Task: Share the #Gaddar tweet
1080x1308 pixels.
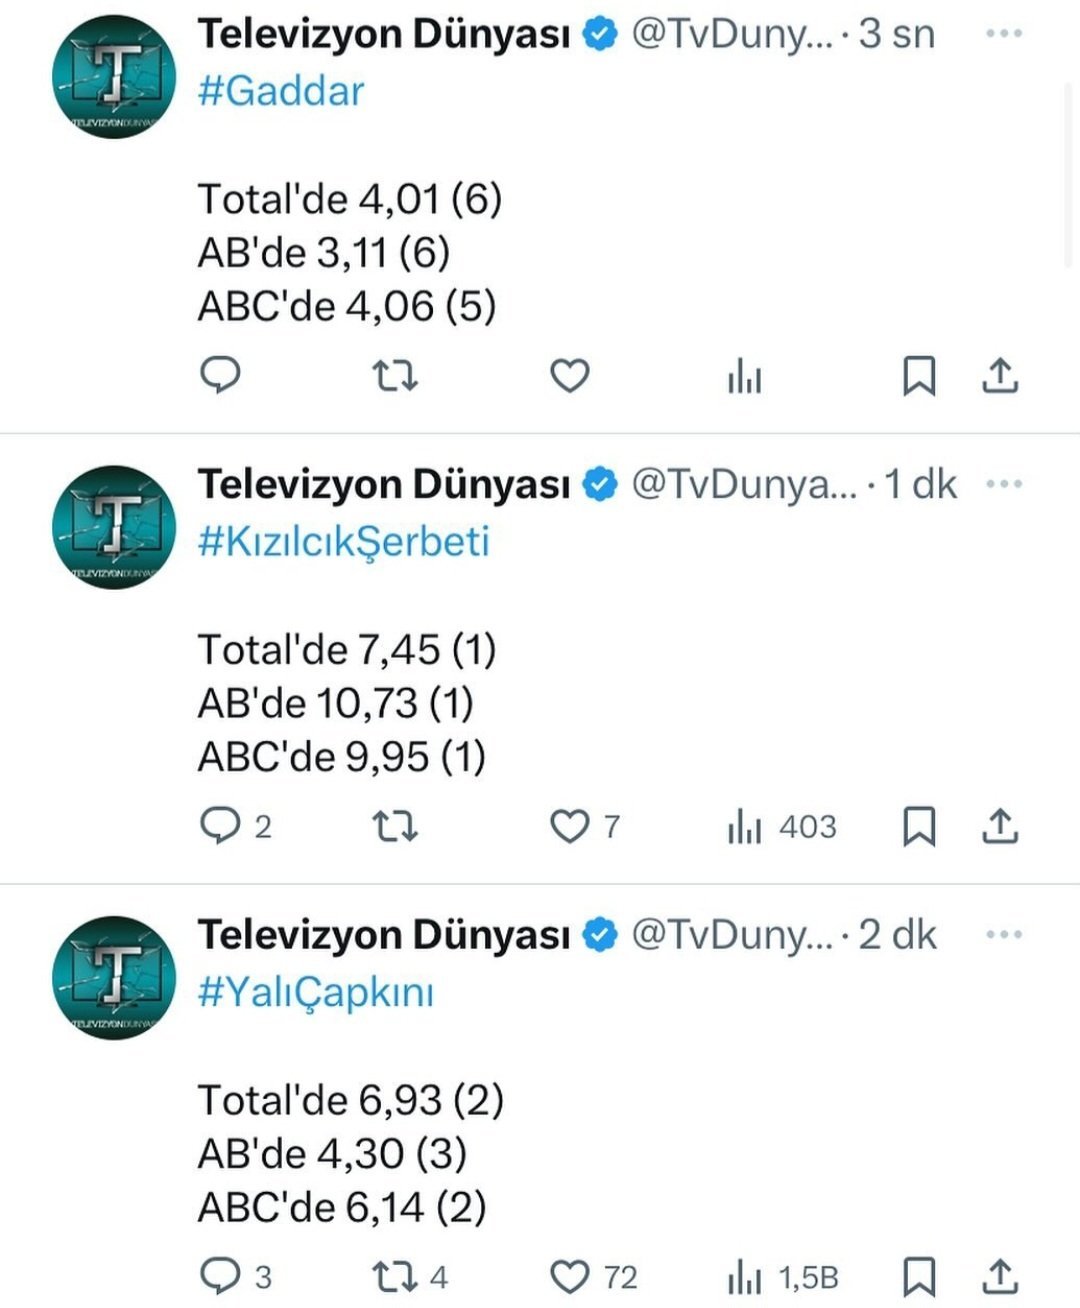Action: [1000, 376]
